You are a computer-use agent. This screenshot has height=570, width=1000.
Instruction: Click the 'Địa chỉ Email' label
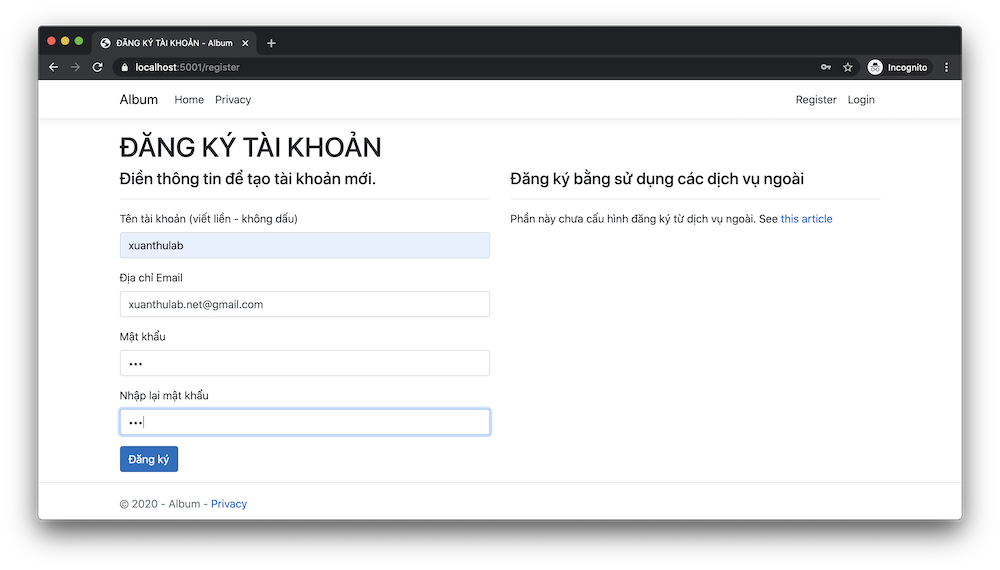coord(151,277)
